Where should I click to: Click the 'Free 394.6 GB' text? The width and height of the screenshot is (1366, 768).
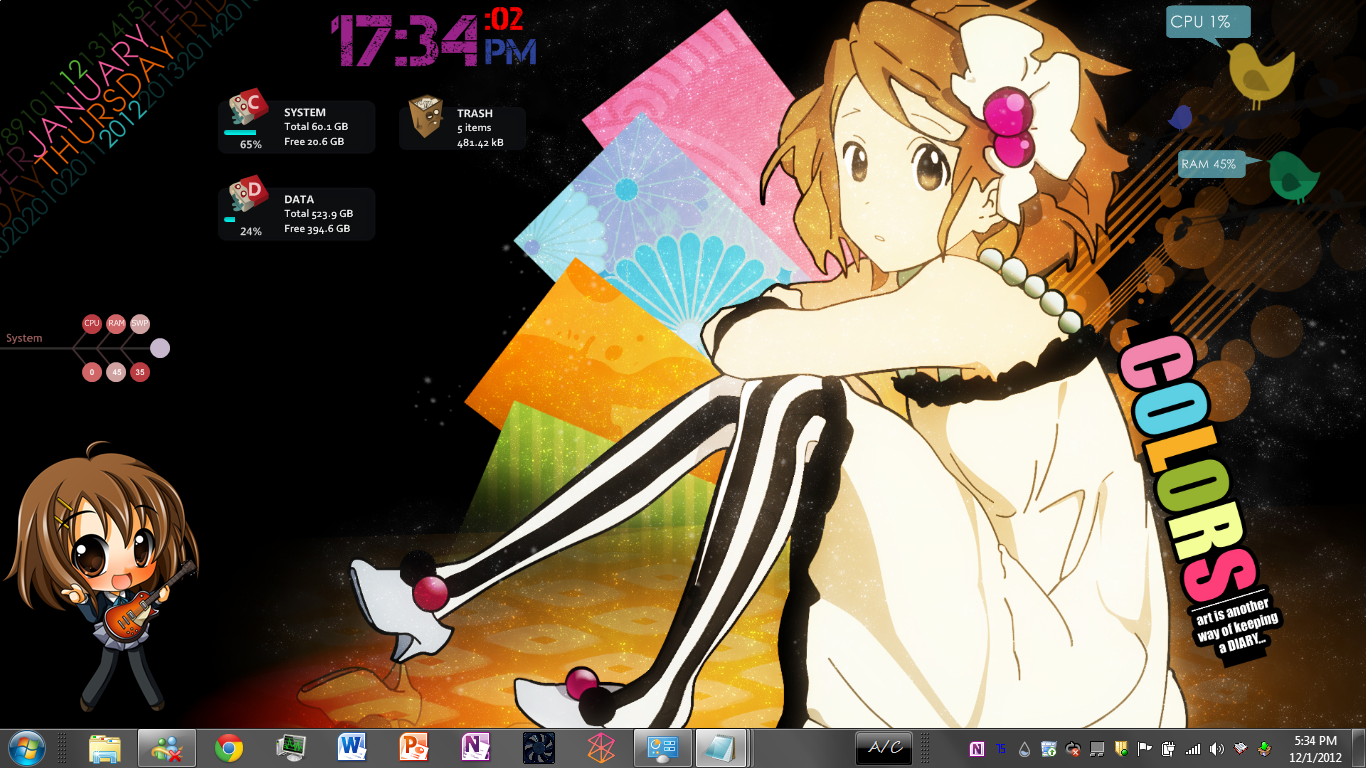click(317, 229)
